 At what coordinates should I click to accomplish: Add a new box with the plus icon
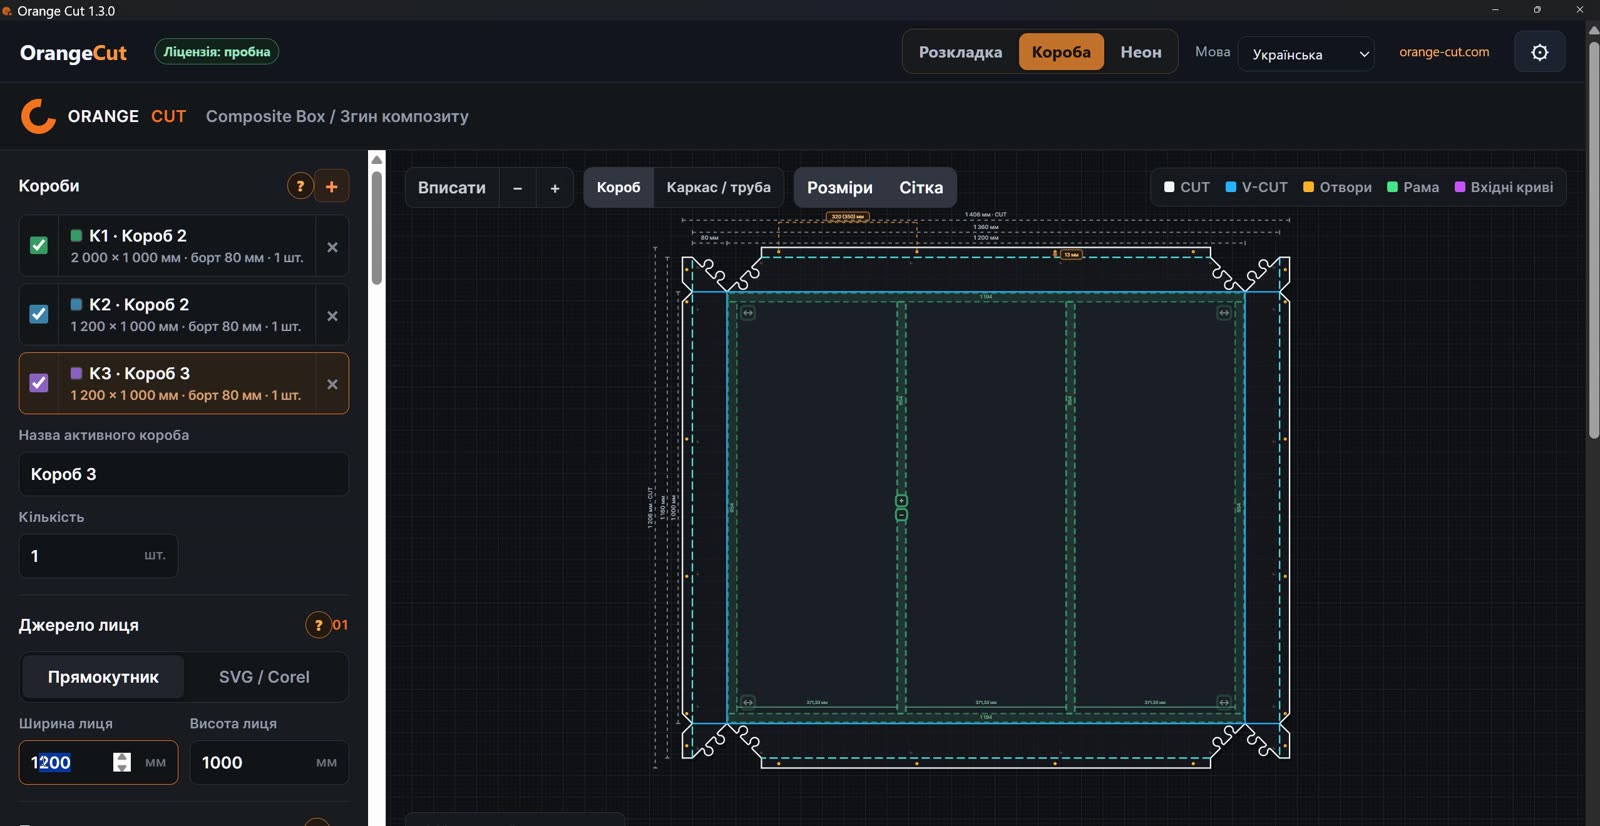332,186
